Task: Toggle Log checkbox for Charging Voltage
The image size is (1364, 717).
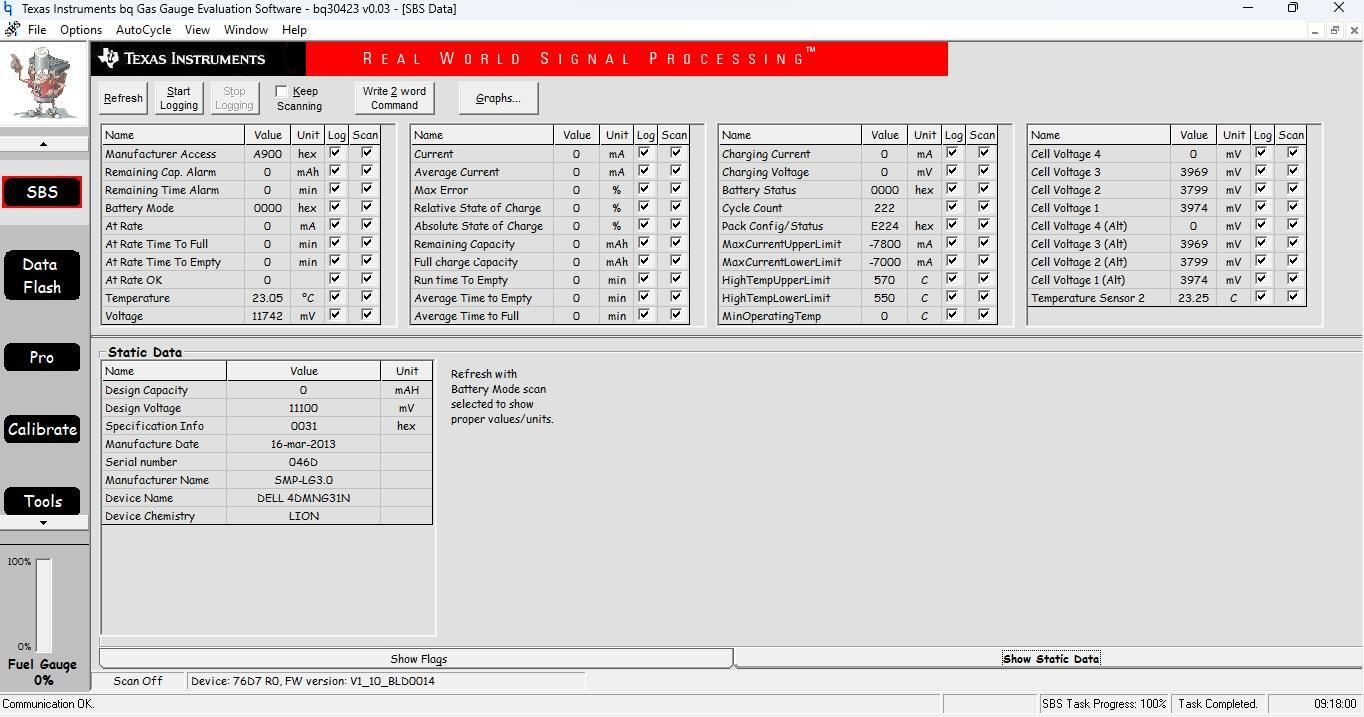Action: [952, 171]
